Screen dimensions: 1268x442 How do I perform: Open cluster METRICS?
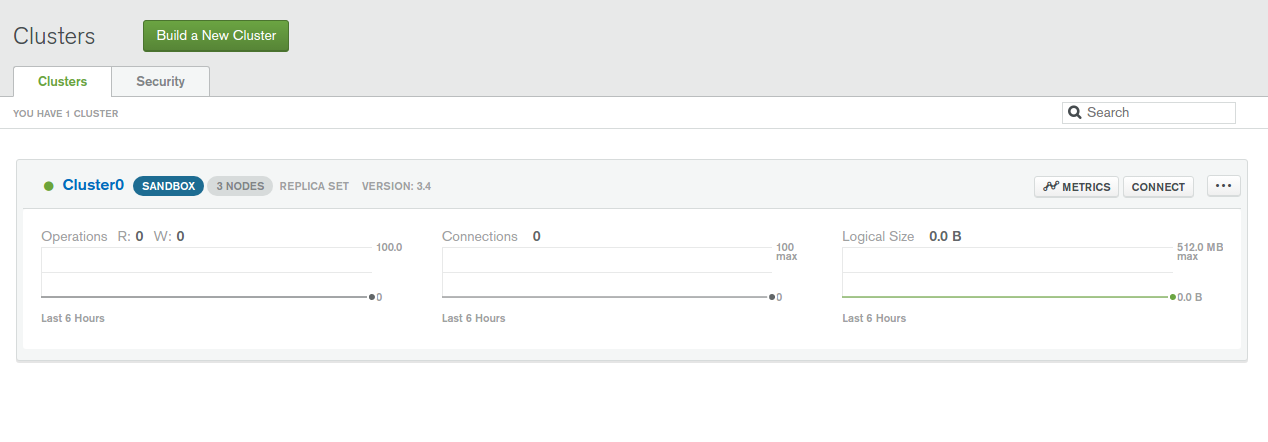click(1076, 187)
